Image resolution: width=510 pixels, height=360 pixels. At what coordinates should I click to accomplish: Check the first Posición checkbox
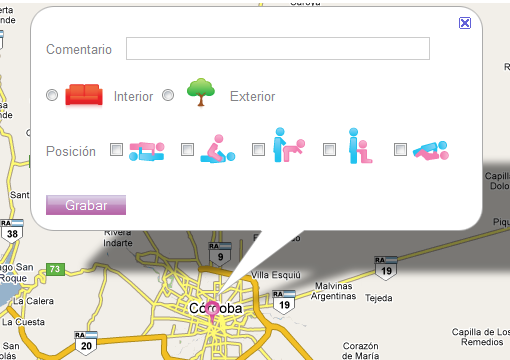[116, 150]
